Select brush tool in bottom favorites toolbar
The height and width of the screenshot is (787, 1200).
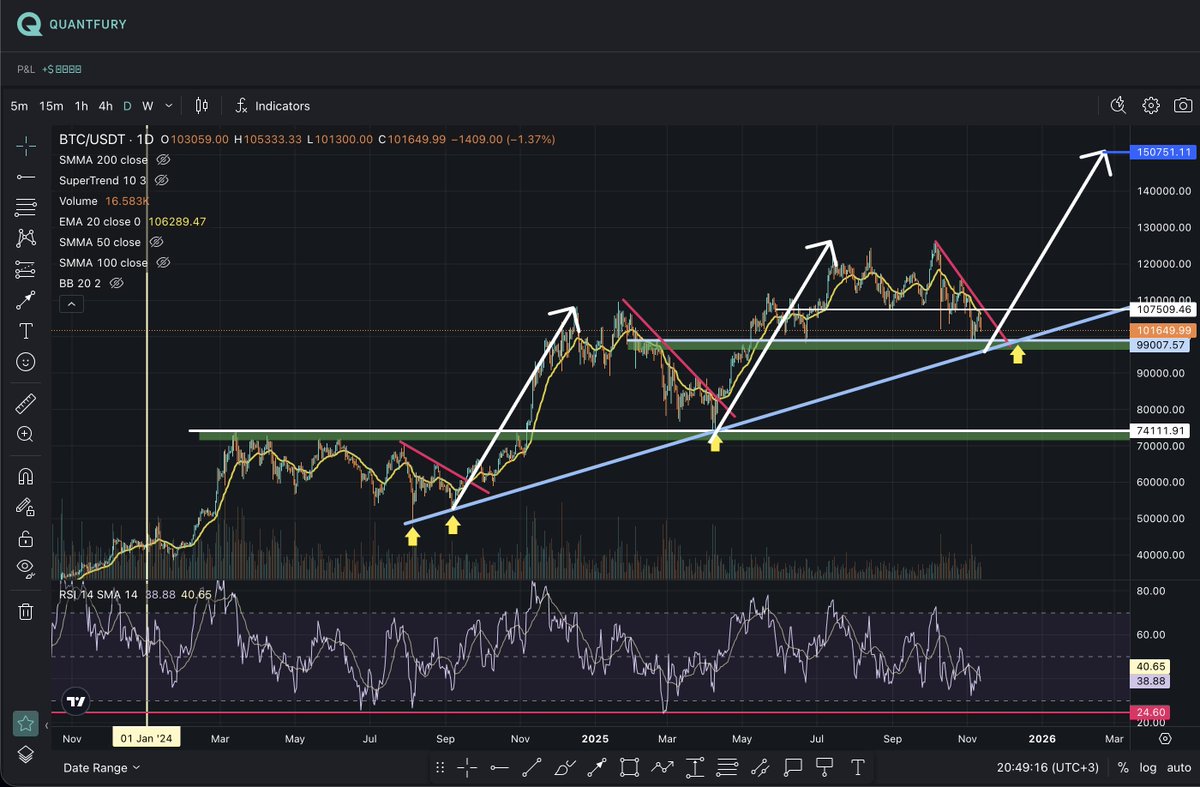(x=564, y=767)
